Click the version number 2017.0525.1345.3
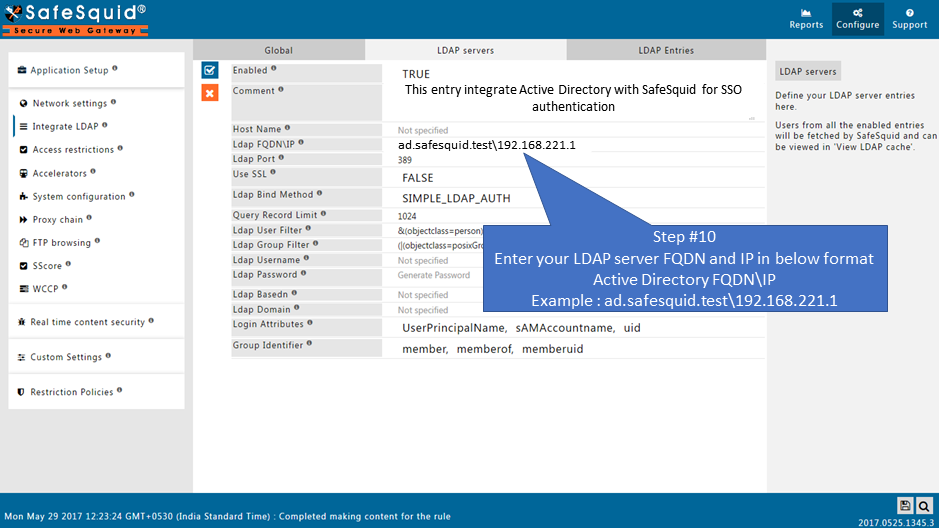 pyautogui.click(x=896, y=523)
